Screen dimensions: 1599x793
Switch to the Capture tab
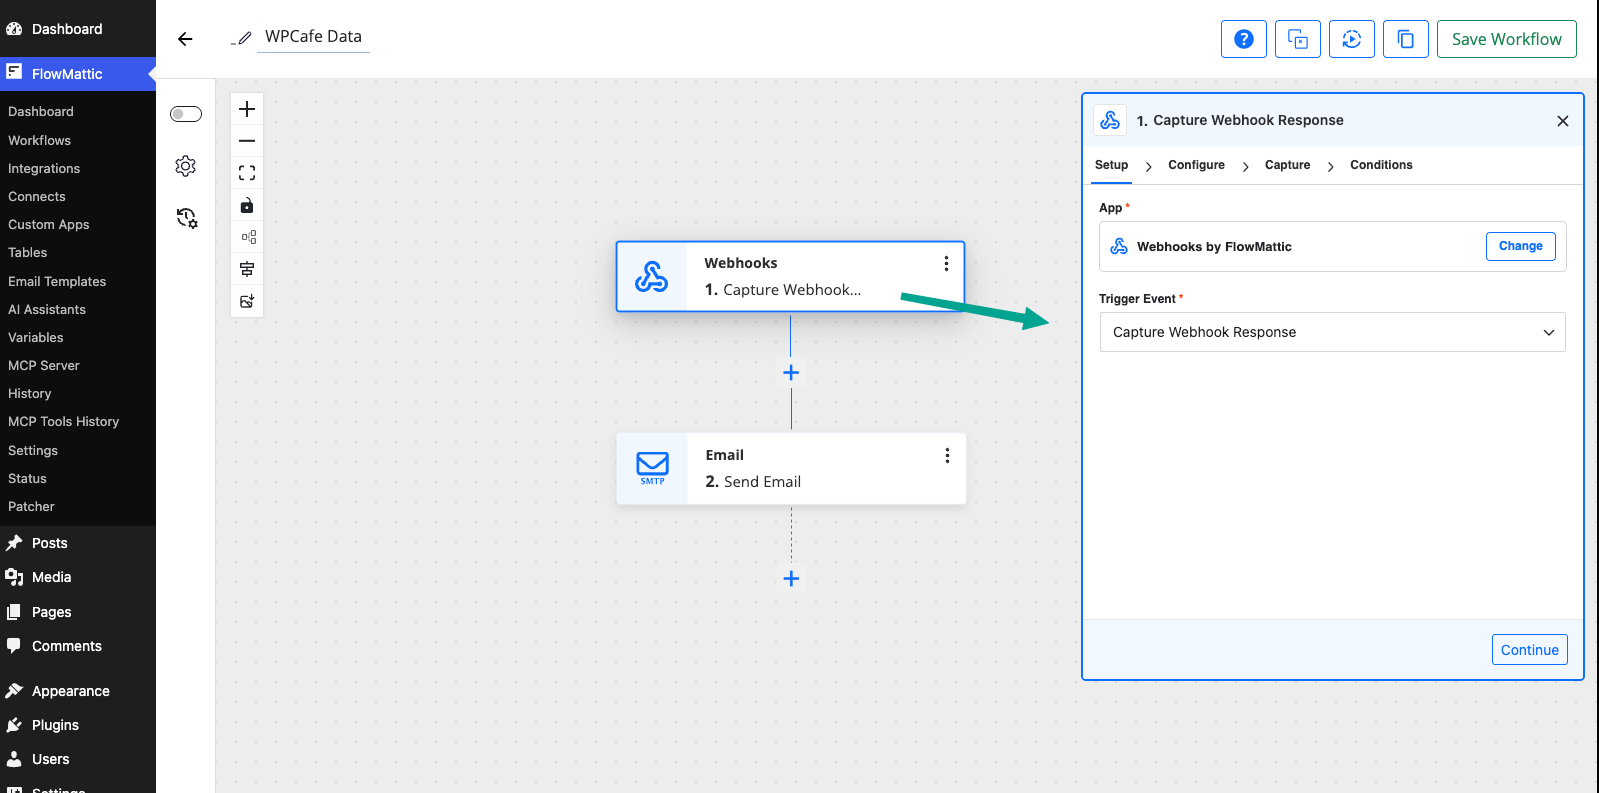coord(1287,165)
